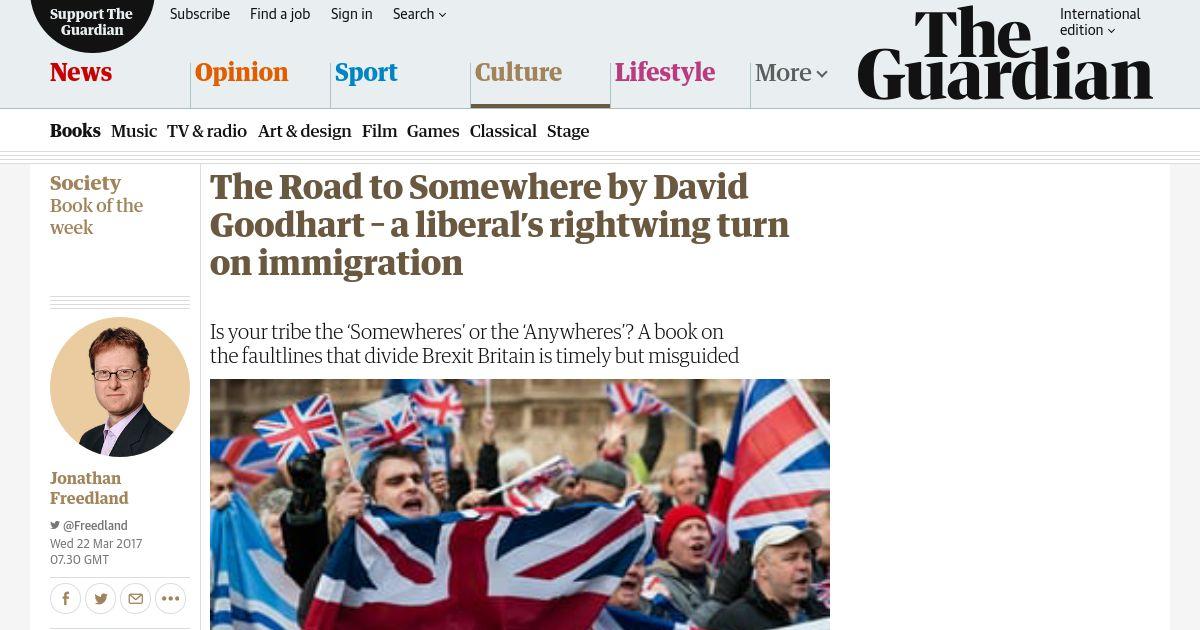Image resolution: width=1200 pixels, height=630 pixels.
Task: Share article via Twitter icon
Action: click(100, 599)
